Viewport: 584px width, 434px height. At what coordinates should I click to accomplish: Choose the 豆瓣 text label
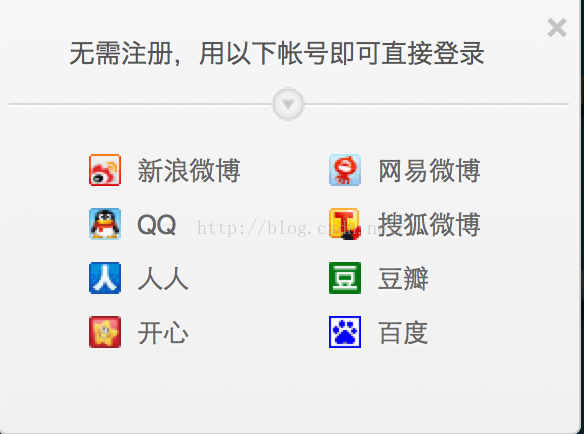pyautogui.click(x=403, y=278)
